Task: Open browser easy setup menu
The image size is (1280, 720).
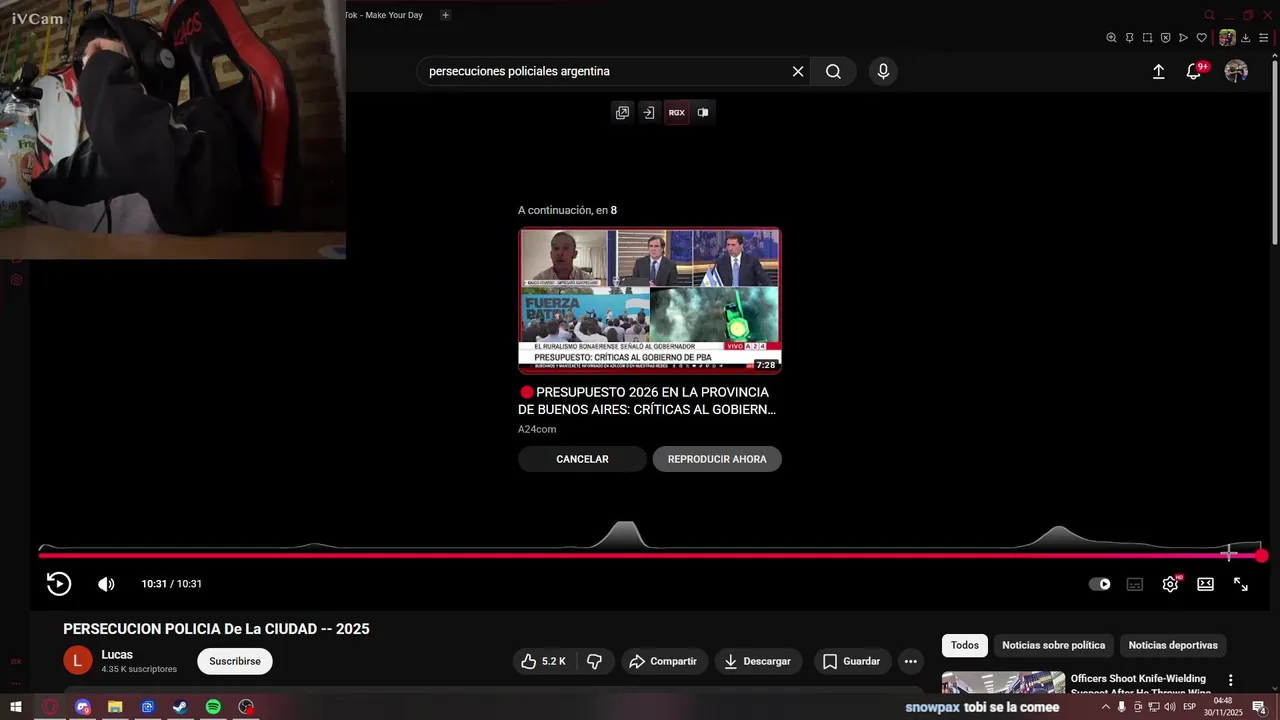Action: tap(1263, 38)
